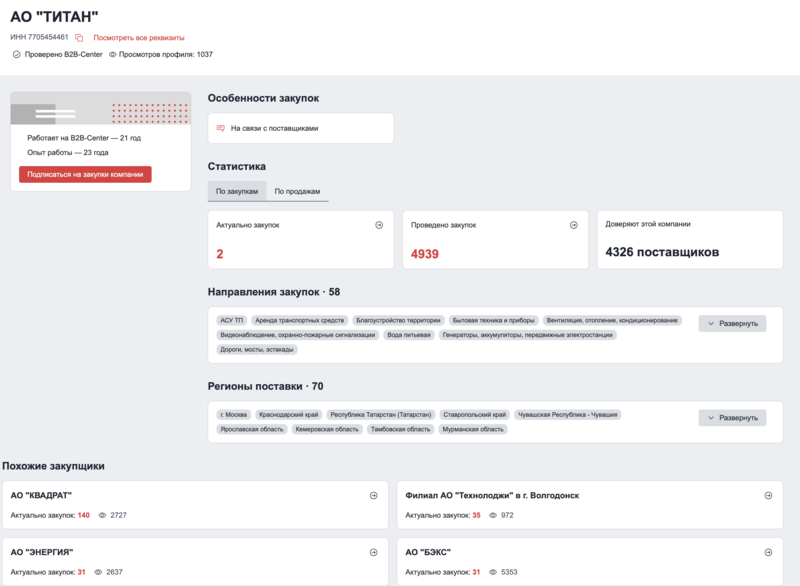Expand the Направления закупок list

point(733,322)
